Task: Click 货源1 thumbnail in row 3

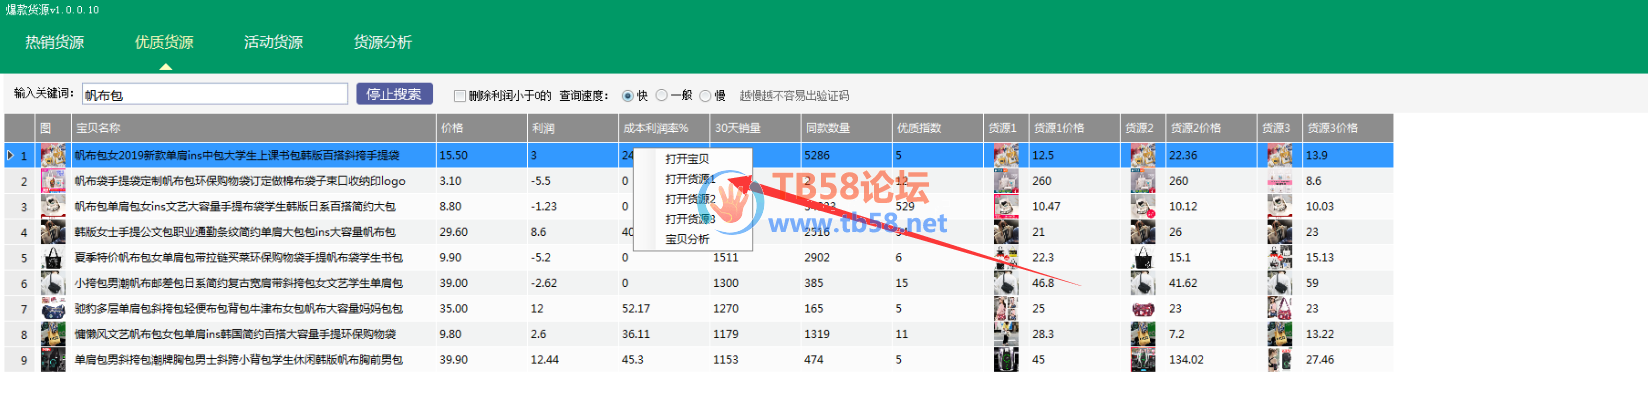Action: (1006, 207)
